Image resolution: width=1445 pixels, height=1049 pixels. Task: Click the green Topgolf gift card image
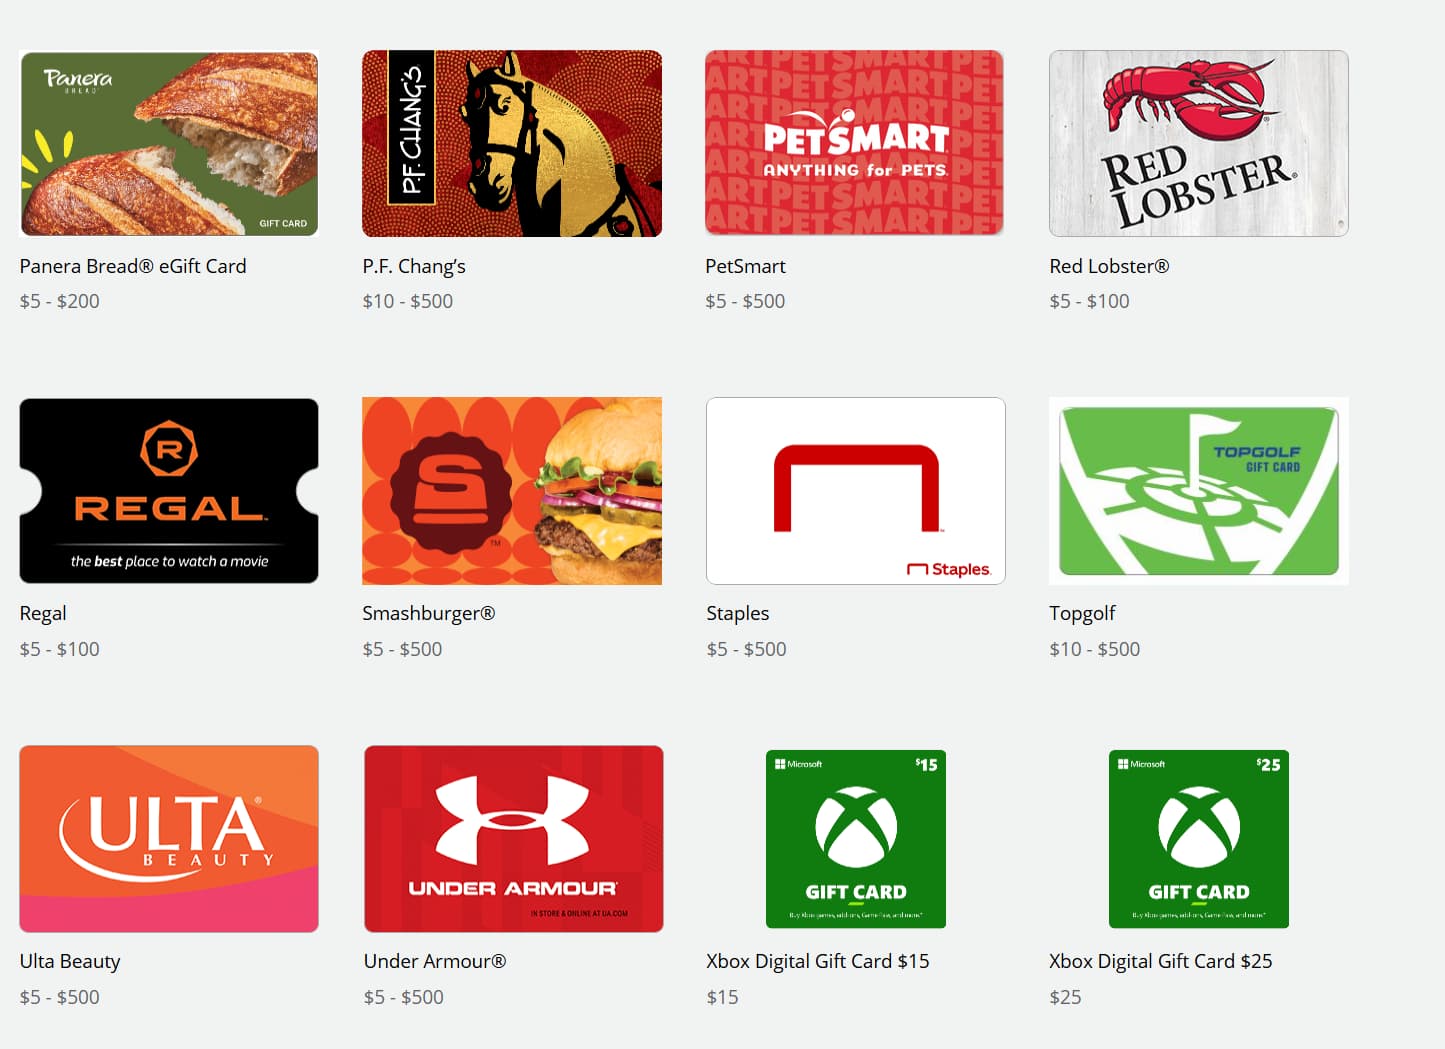(1198, 491)
